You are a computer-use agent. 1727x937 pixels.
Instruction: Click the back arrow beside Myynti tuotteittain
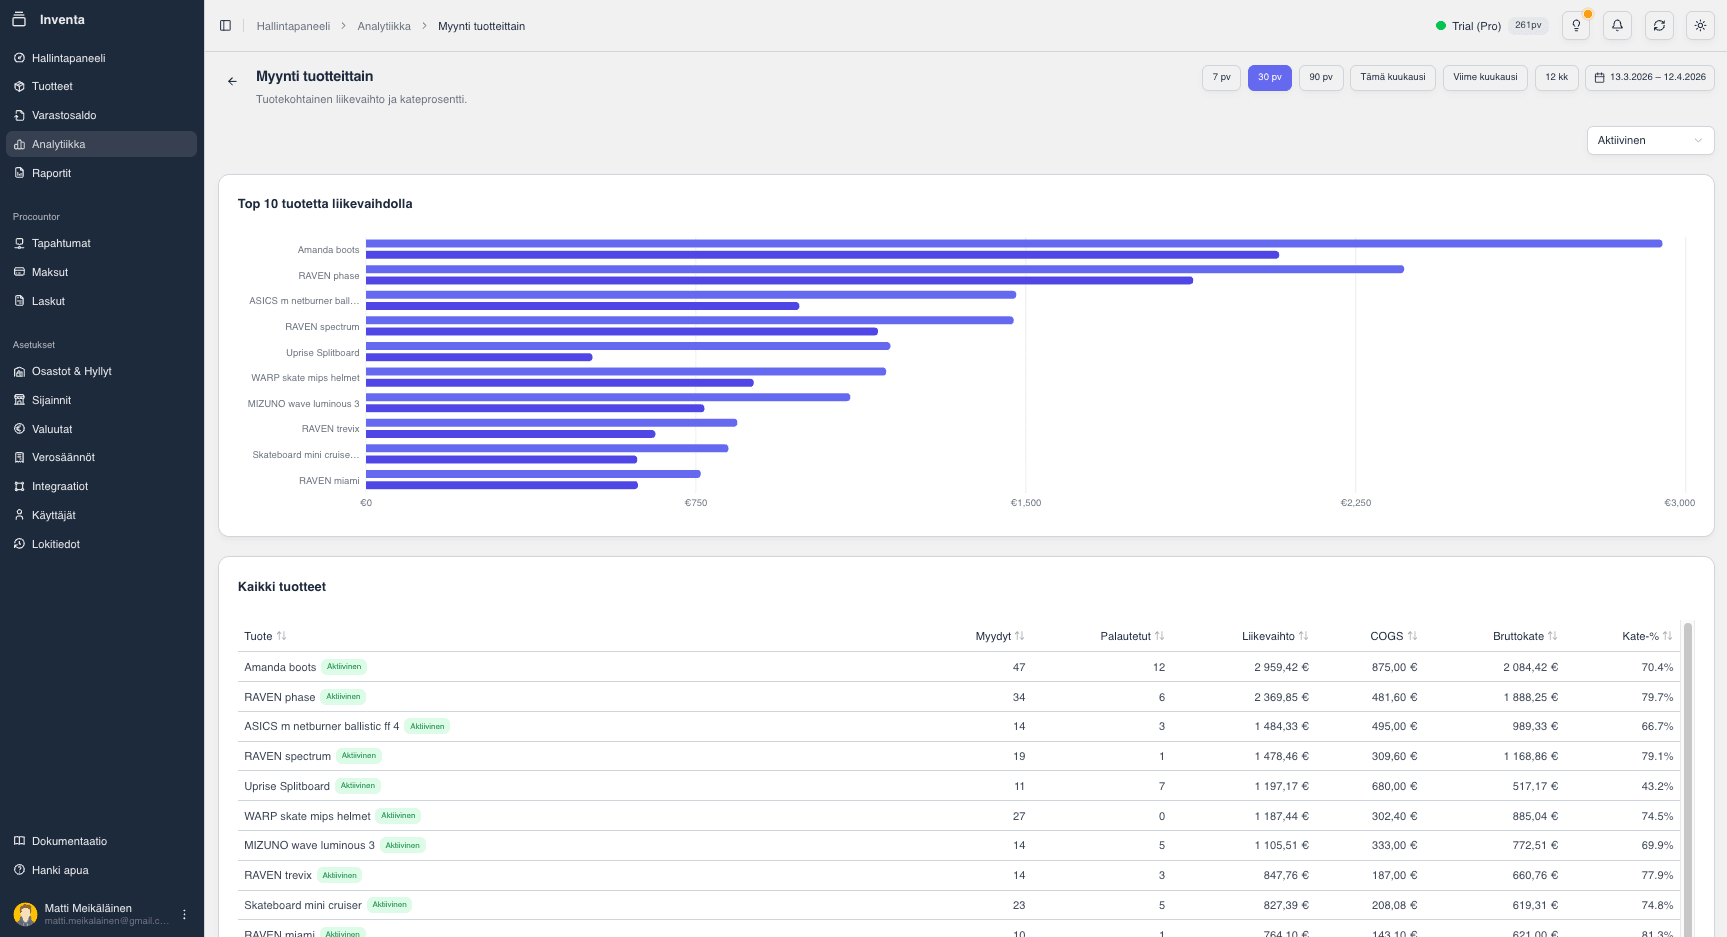[x=232, y=81]
